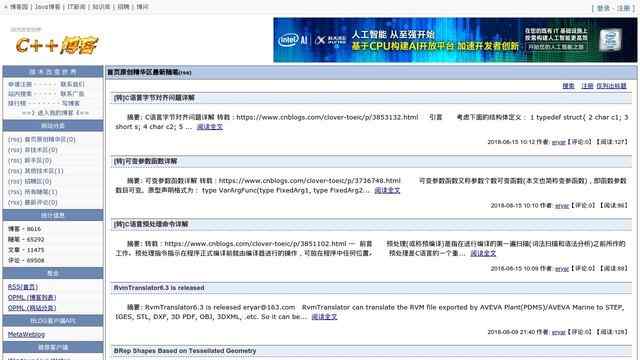Screen dimensions: 640x360
Task: Open author eryar on the 10:10 post
Action: 562,205
